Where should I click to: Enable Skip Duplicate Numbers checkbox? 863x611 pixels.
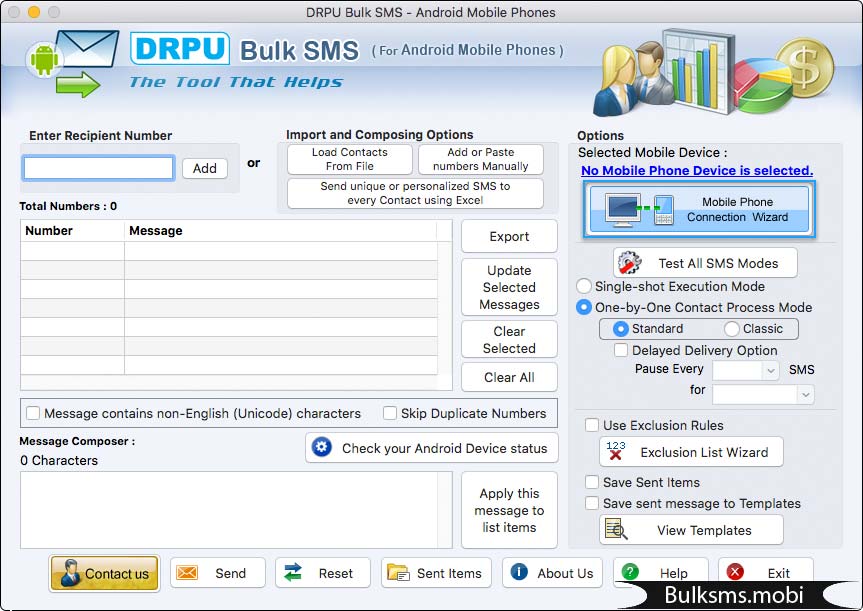390,413
